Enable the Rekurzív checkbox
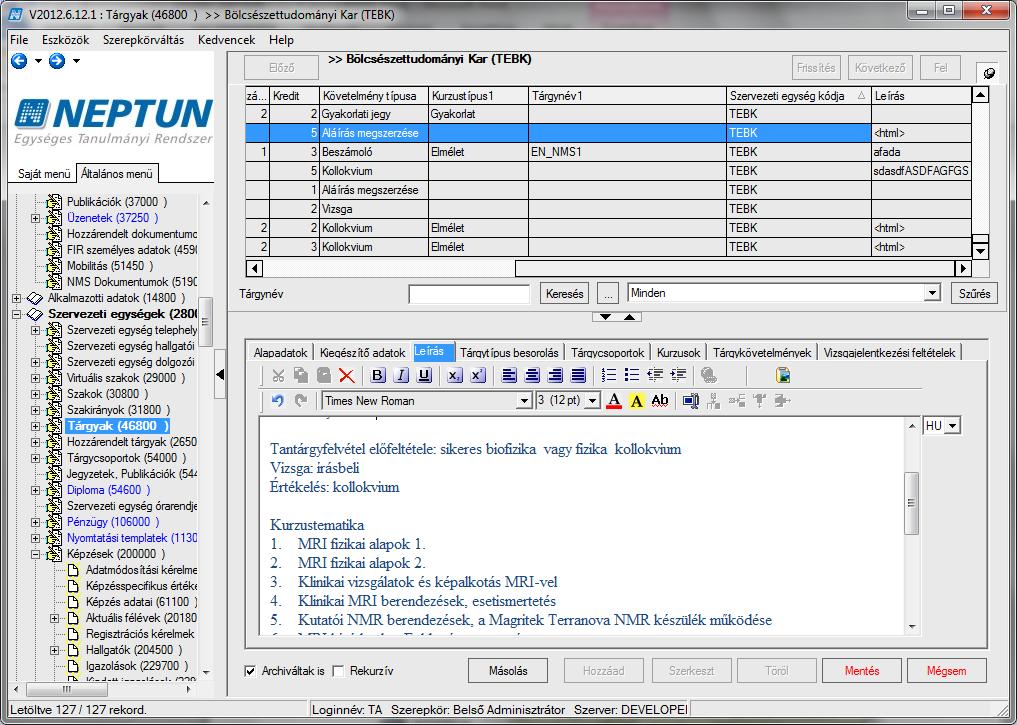Screen dimensions: 1017x725 (338, 671)
